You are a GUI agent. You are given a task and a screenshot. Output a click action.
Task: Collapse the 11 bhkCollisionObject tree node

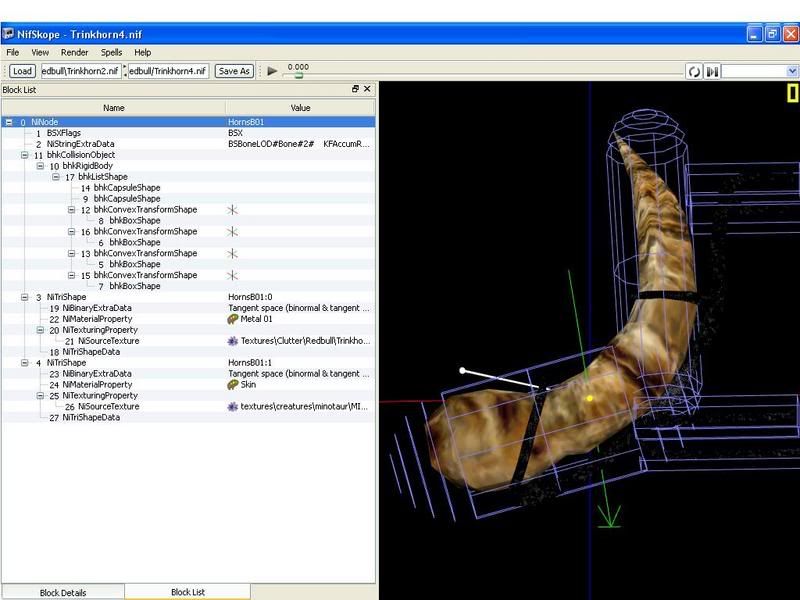(x=24, y=155)
